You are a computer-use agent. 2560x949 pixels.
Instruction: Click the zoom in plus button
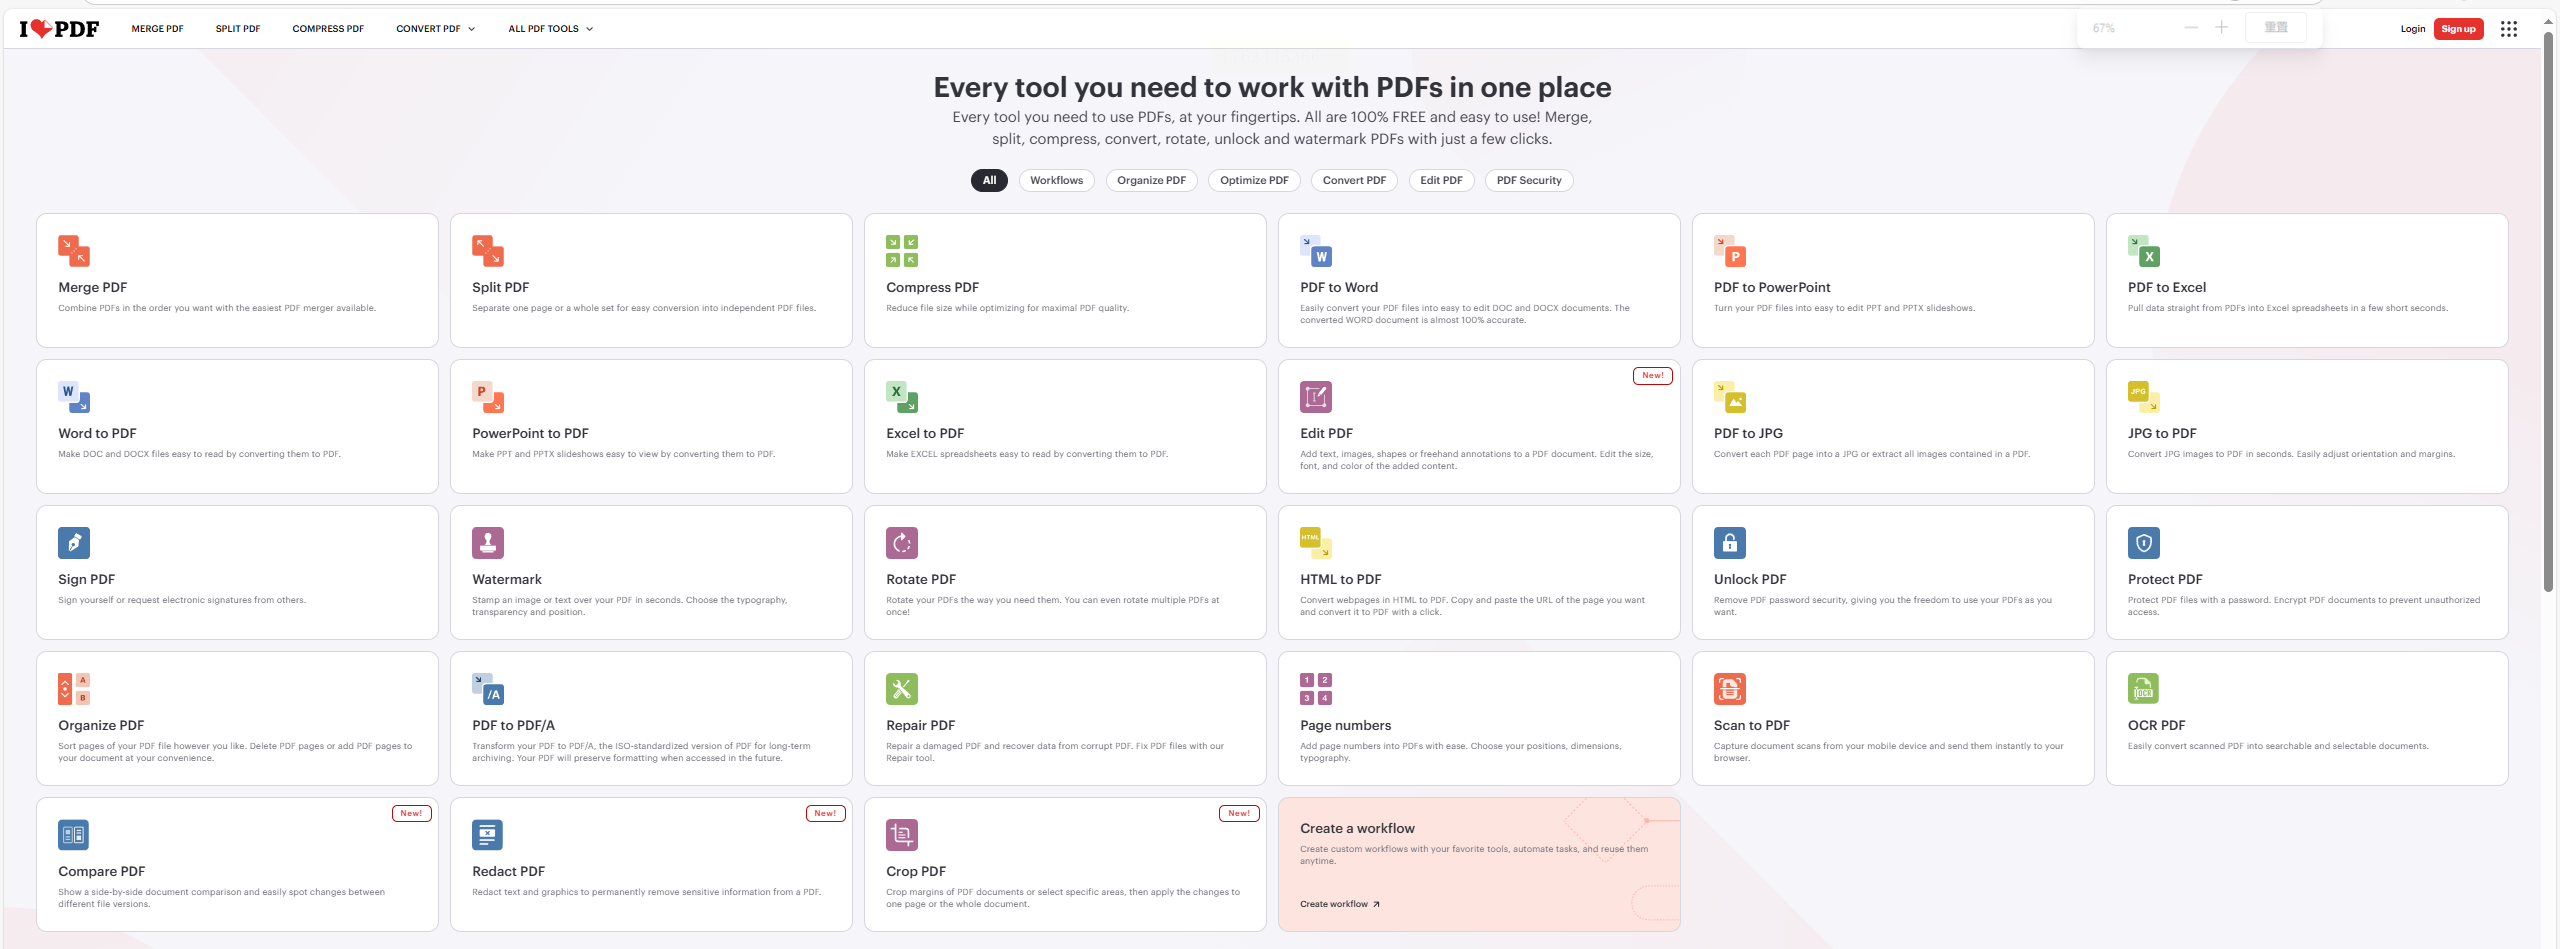point(2221,28)
